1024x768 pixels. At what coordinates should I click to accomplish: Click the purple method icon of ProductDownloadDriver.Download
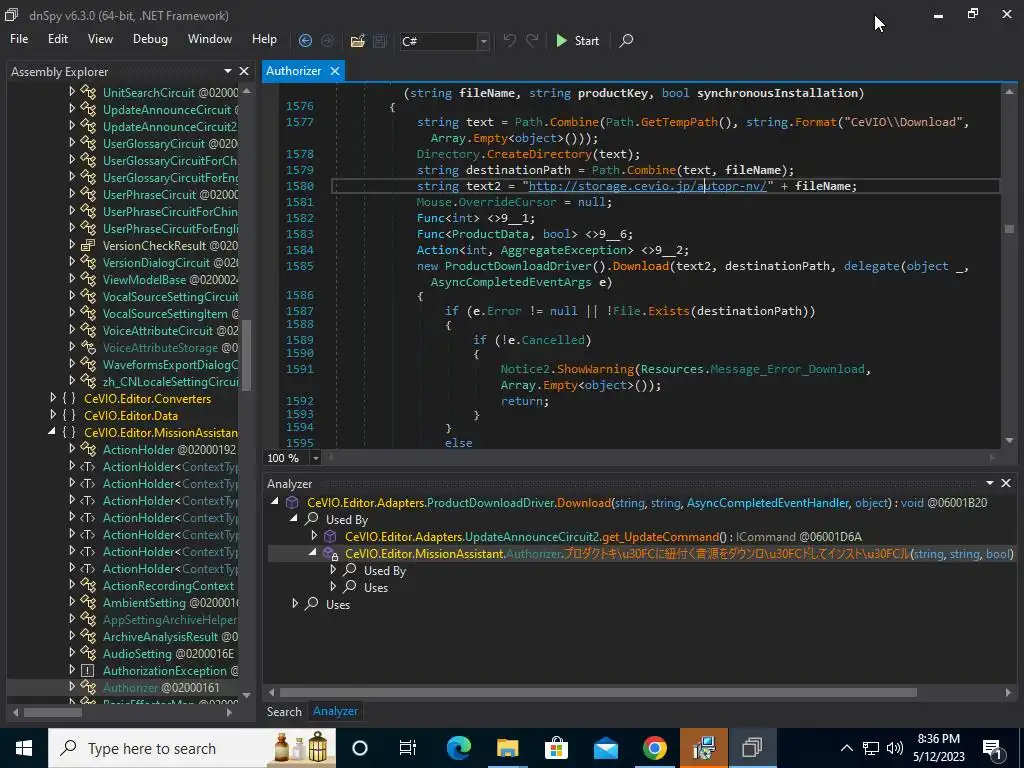pyautogui.click(x=293, y=502)
